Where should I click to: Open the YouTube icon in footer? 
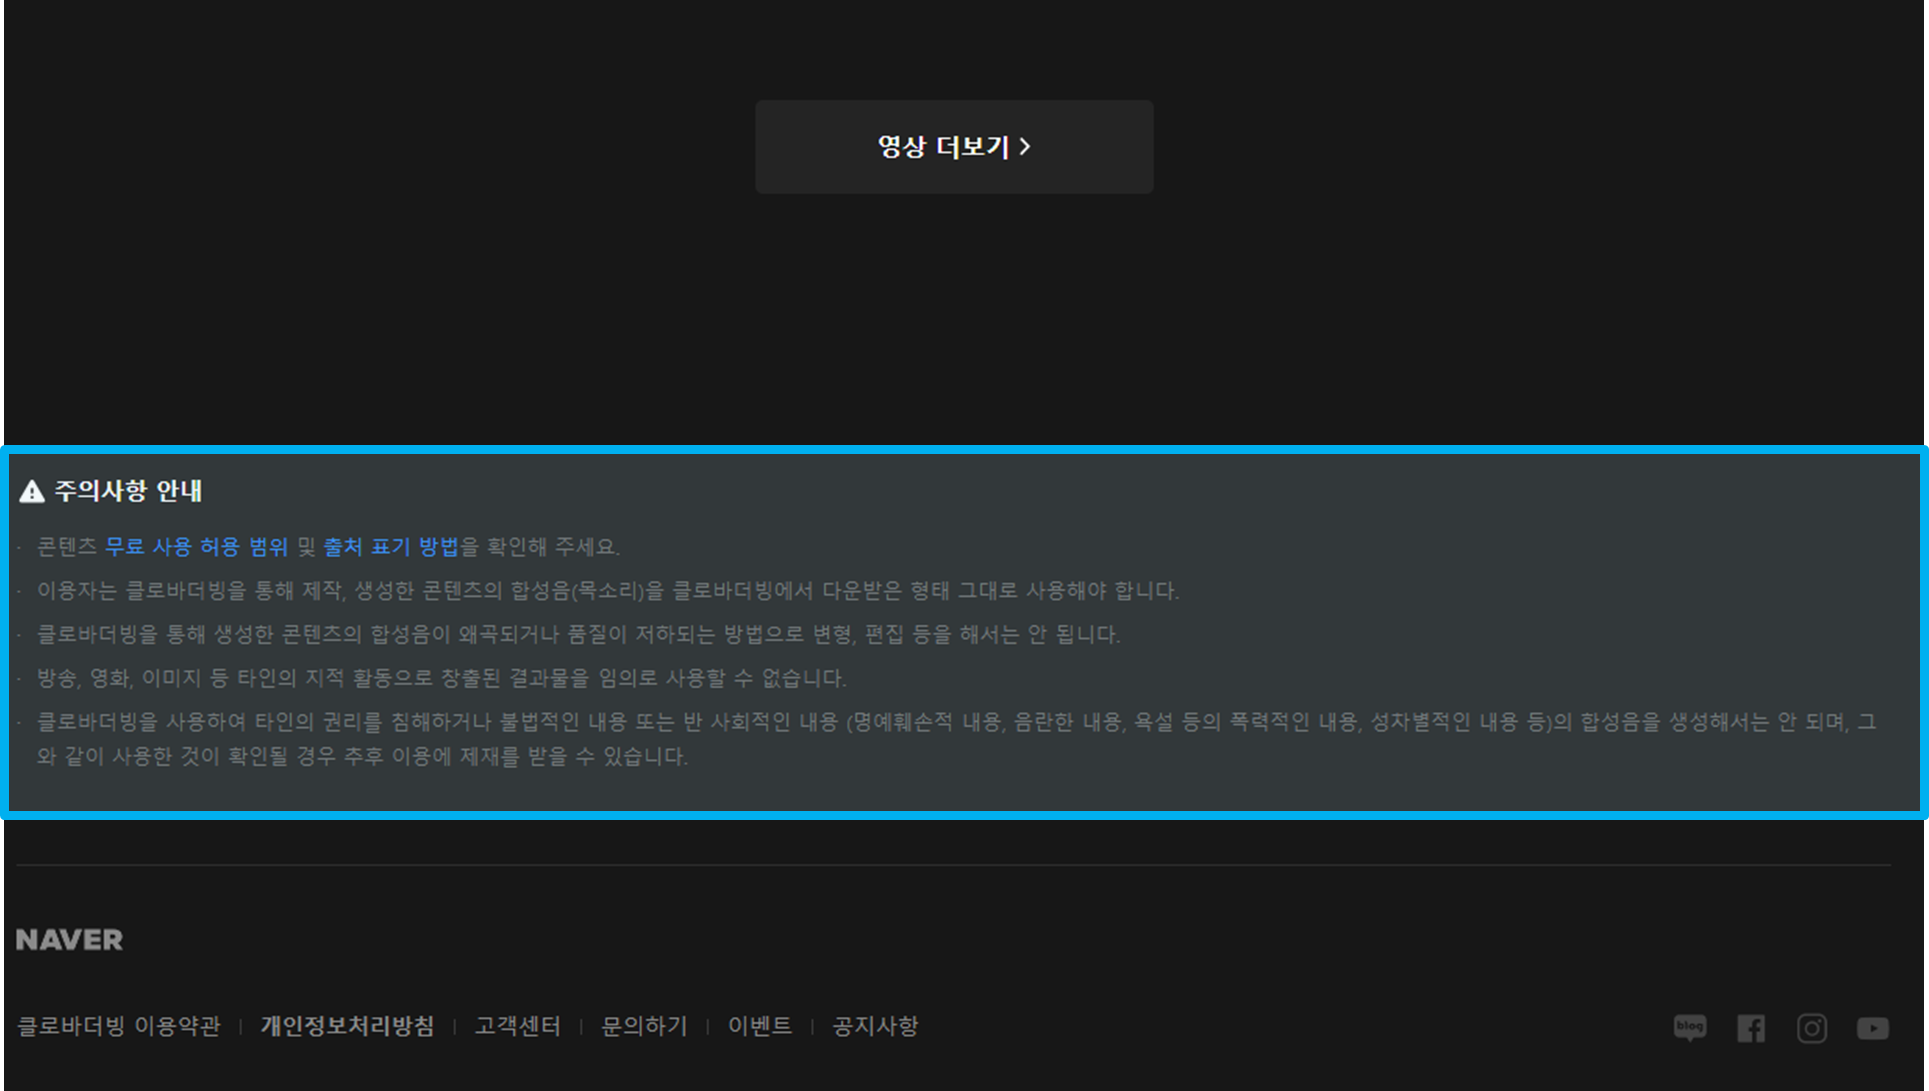pos(1872,1028)
